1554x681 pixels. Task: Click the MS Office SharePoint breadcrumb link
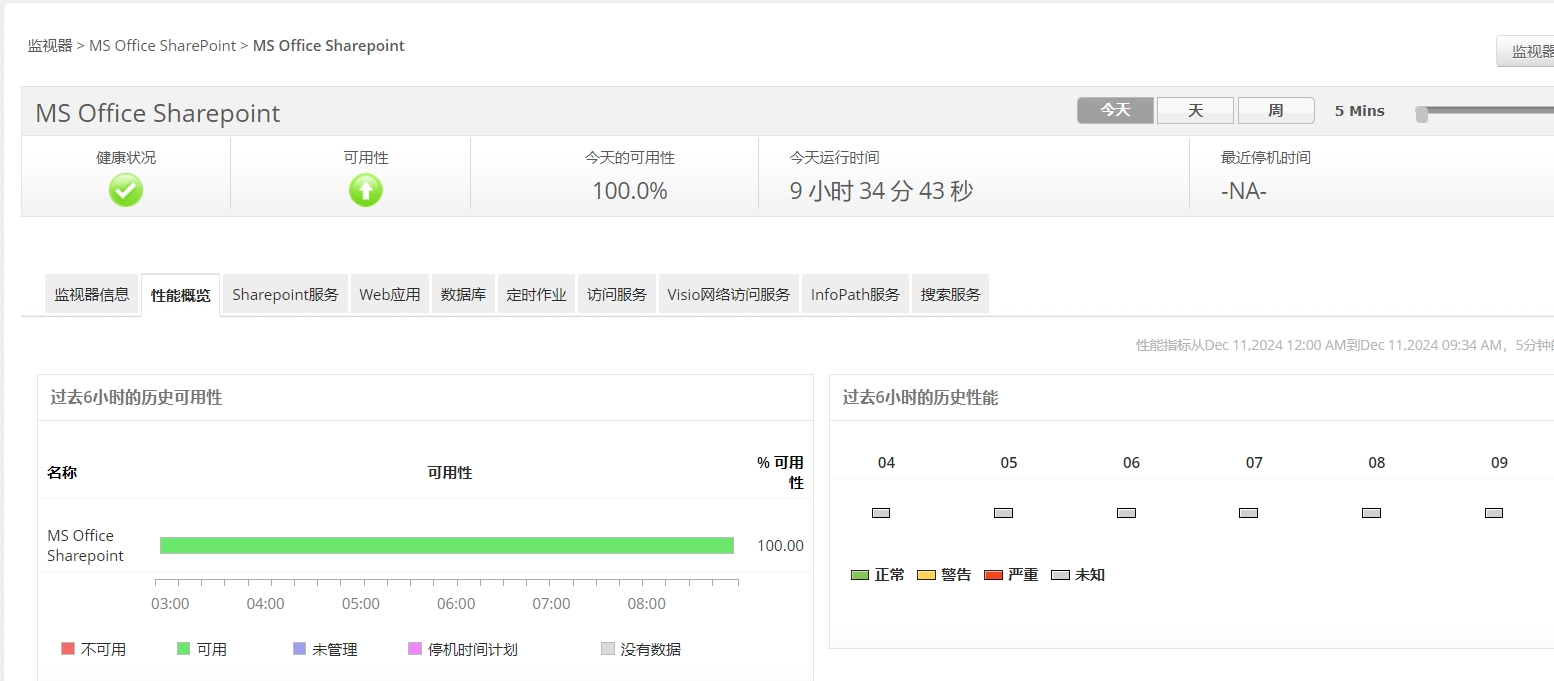pyautogui.click(x=163, y=46)
